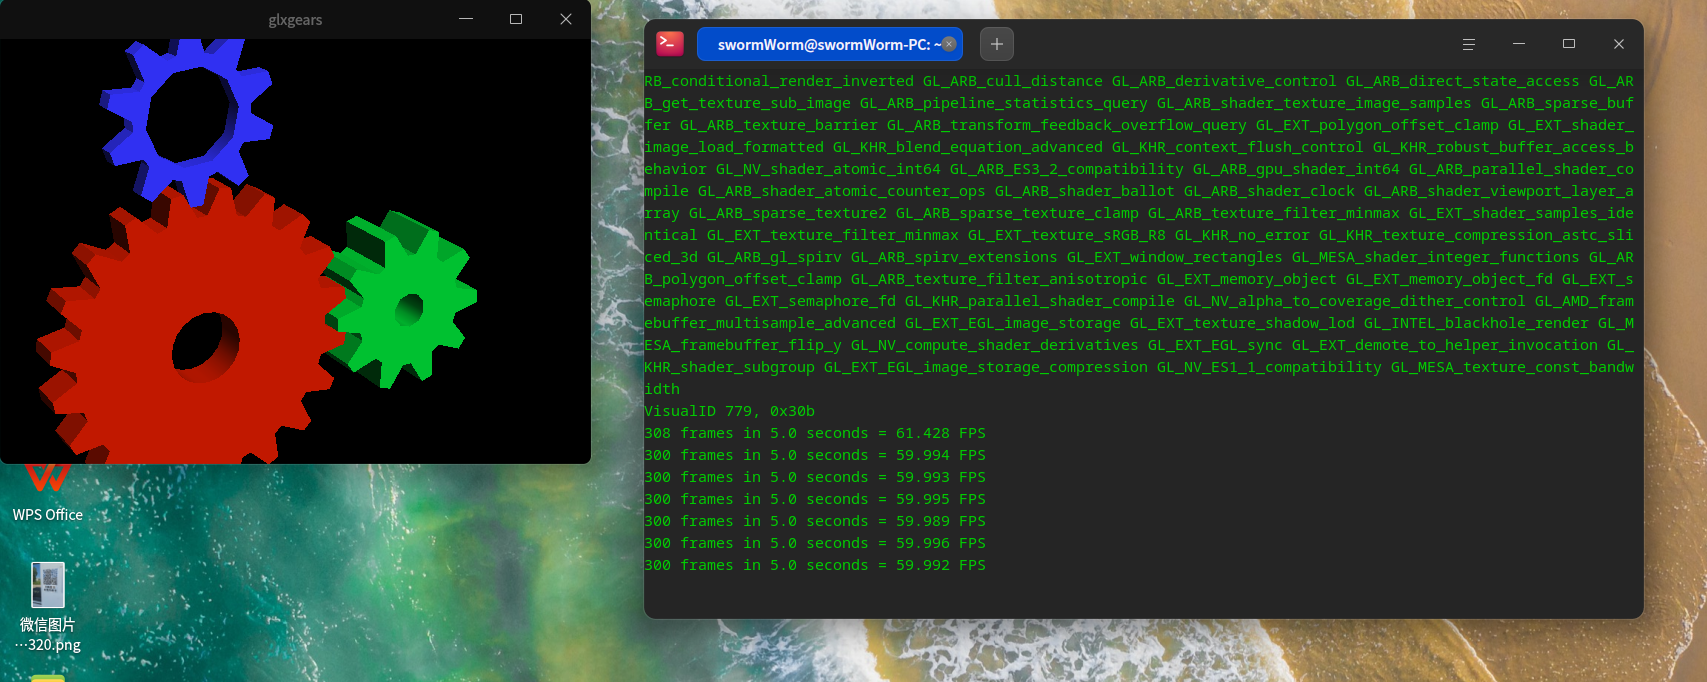The height and width of the screenshot is (682, 1707).
Task: Click the 59.996 FPS output line
Action: [815, 543]
